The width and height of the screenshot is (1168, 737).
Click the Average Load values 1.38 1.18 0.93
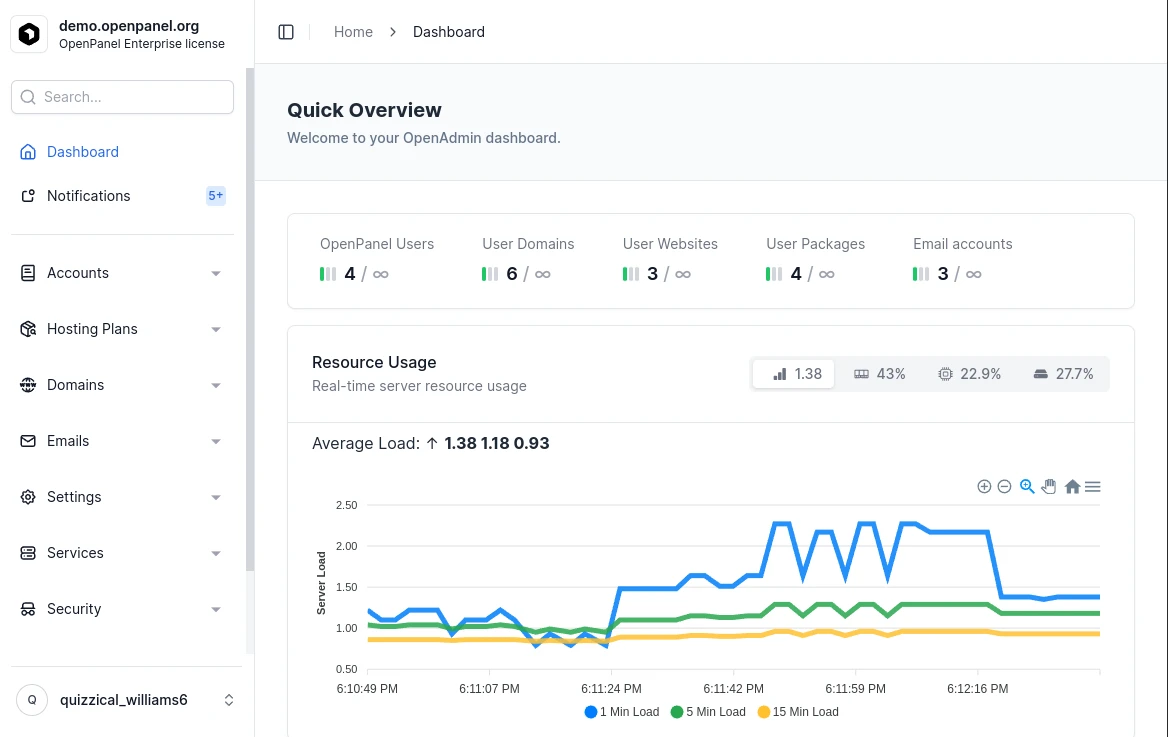click(x=497, y=443)
